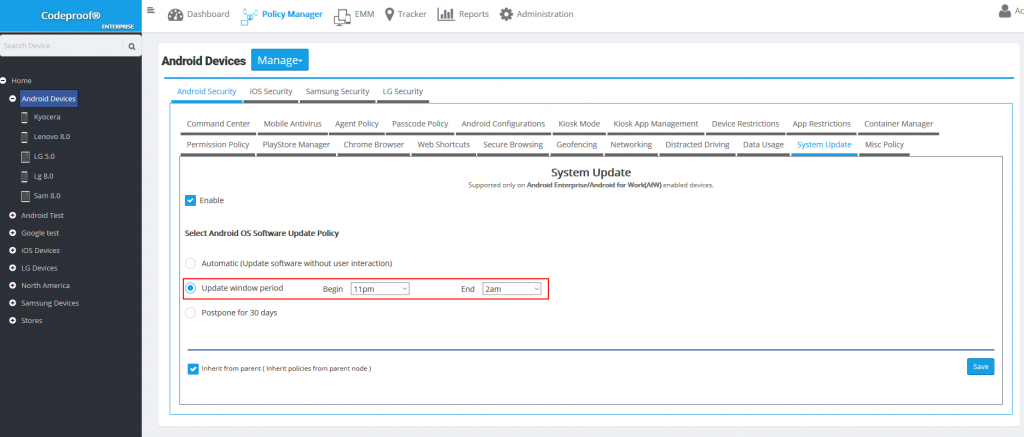Screen dimensions: 1024x437
Task: Click the search magnifier icon
Action: (131, 46)
